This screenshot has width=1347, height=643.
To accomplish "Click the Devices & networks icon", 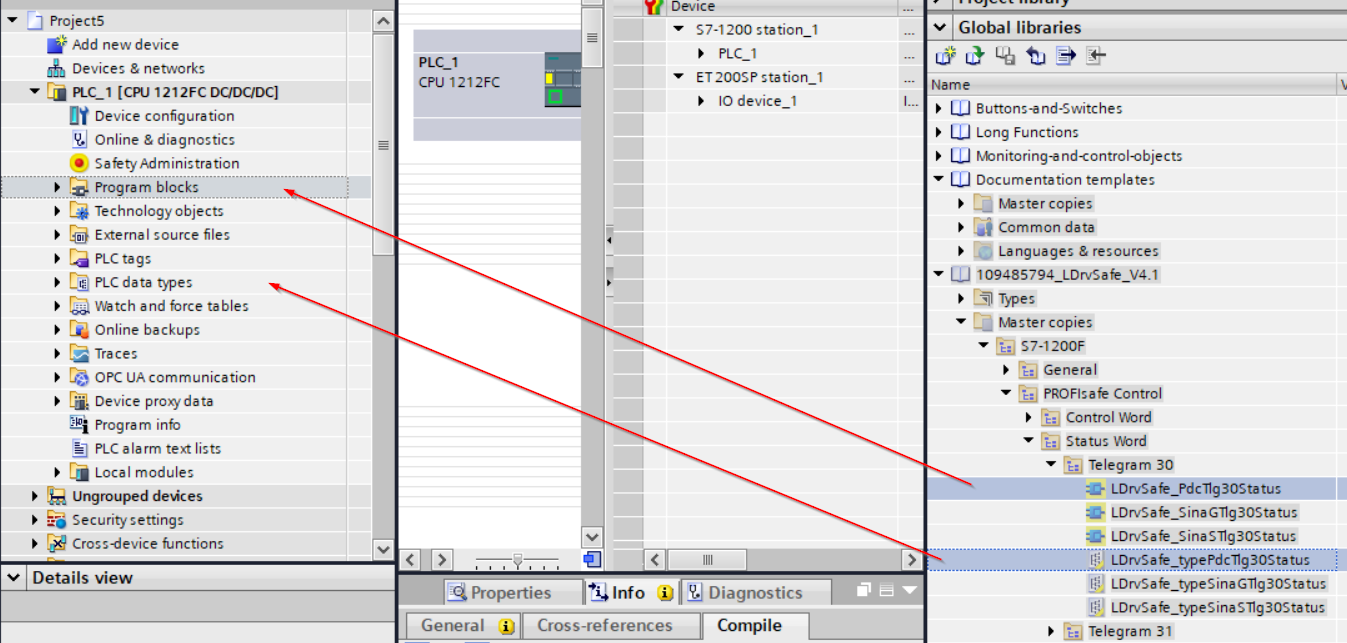I will (57, 68).
